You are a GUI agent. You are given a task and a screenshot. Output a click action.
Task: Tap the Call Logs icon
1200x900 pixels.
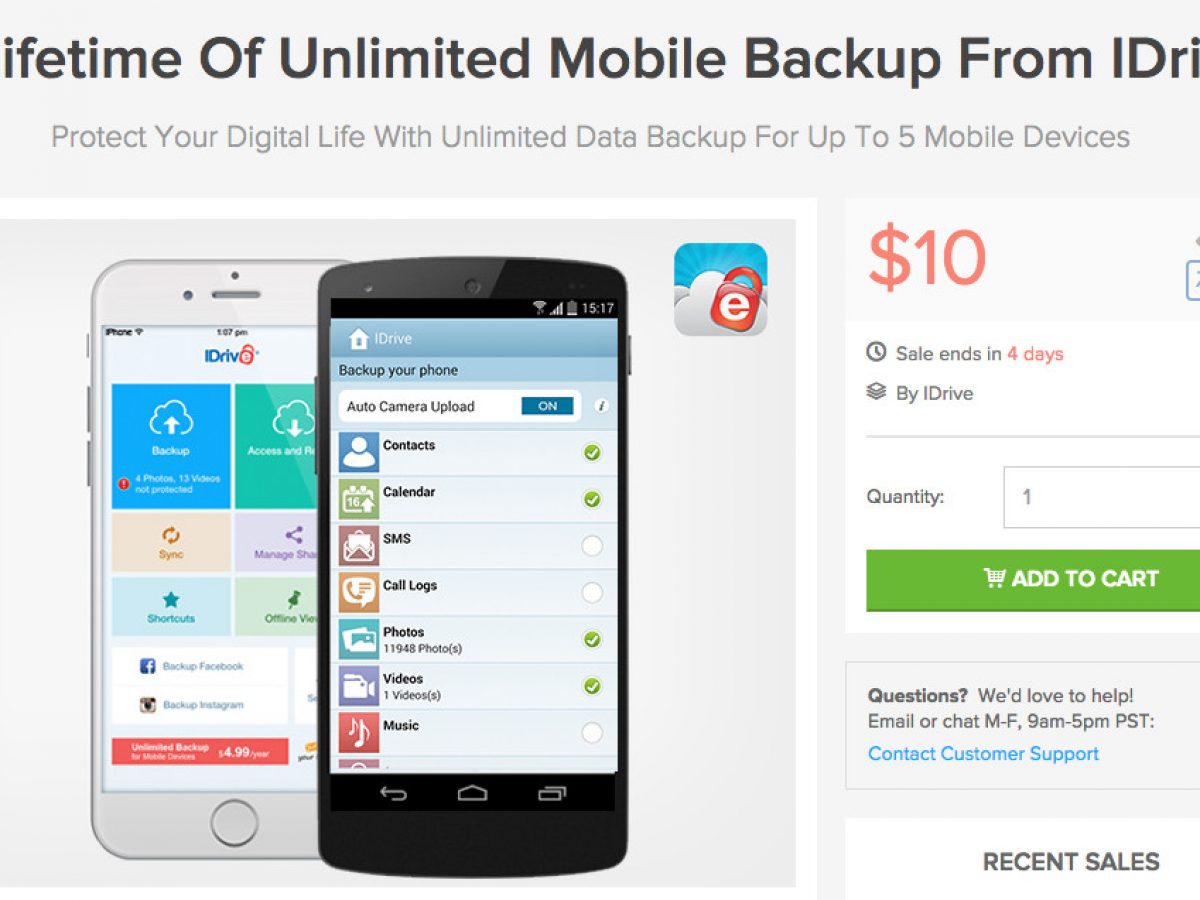(358, 592)
